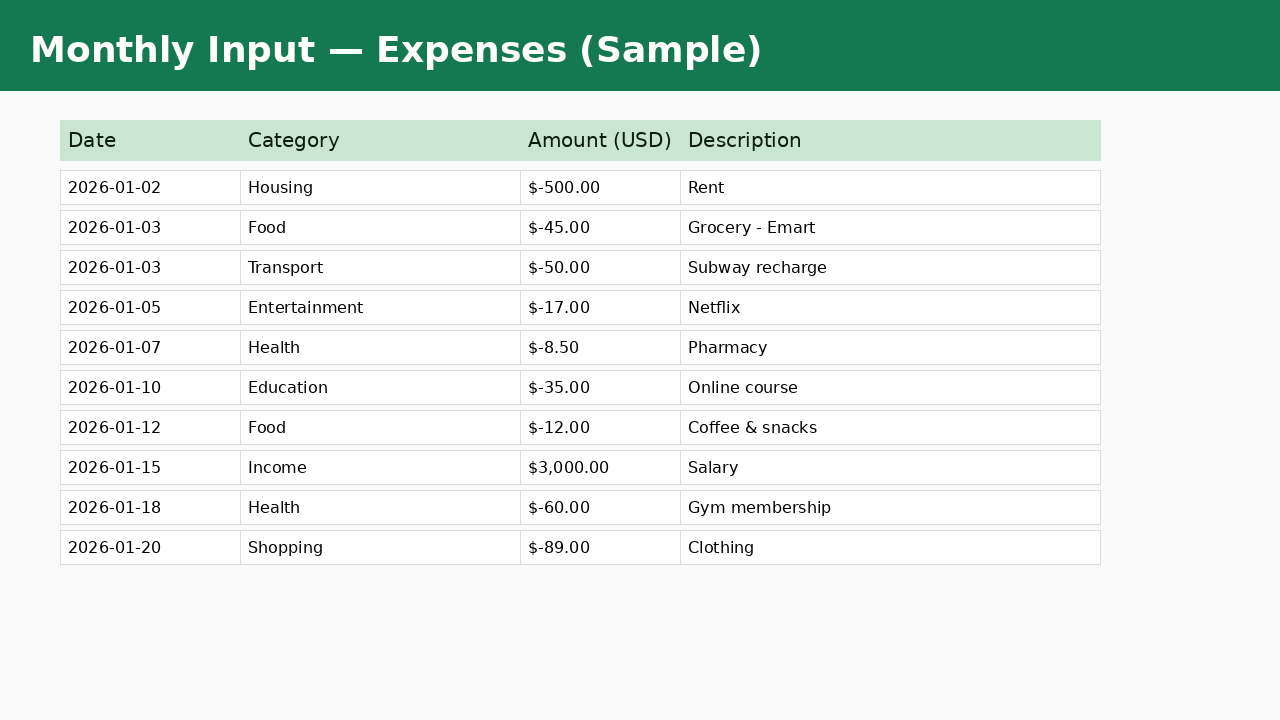Screen dimensions: 1280x720
Task: Select the Category column header
Action: [x=293, y=141]
